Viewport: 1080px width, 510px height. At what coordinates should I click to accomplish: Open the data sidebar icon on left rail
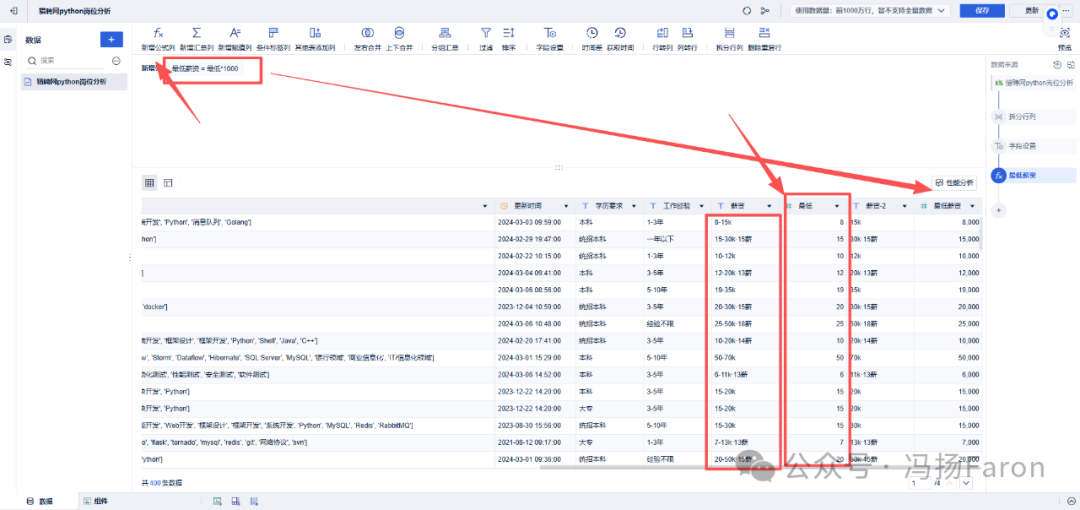[x=8, y=40]
